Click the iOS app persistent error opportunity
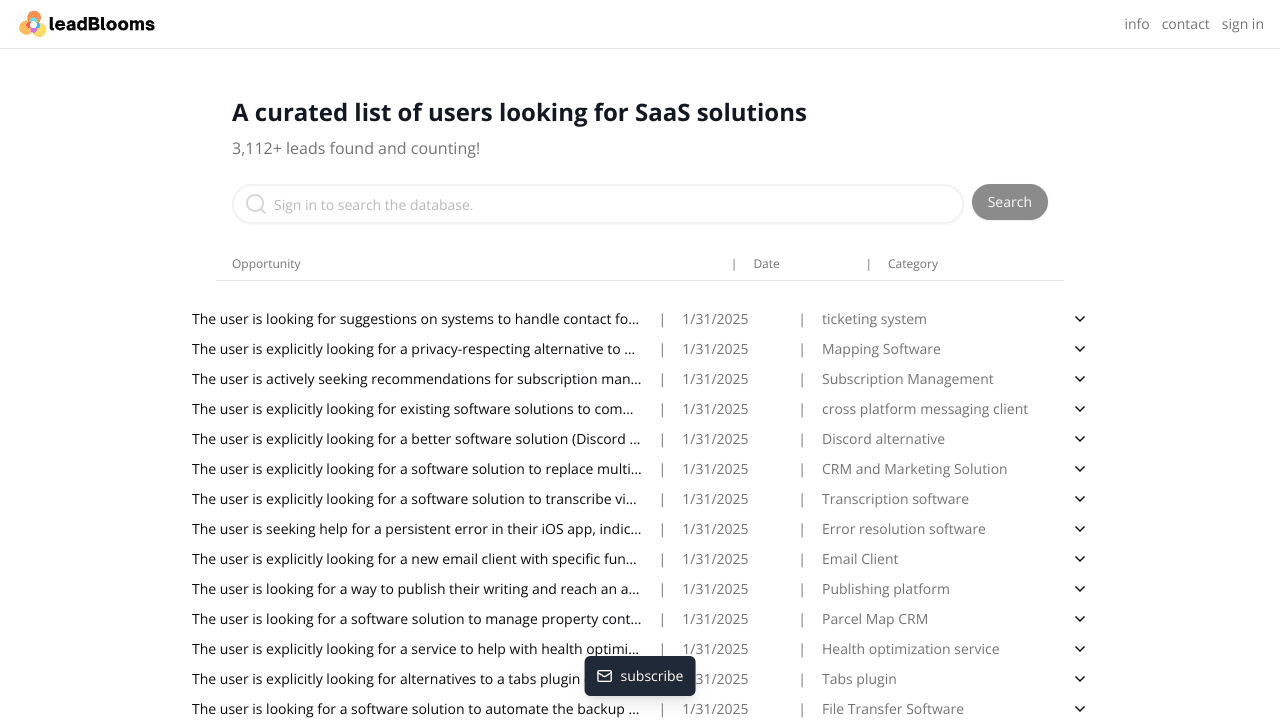The width and height of the screenshot is (1280, 720). click(416, 529)
